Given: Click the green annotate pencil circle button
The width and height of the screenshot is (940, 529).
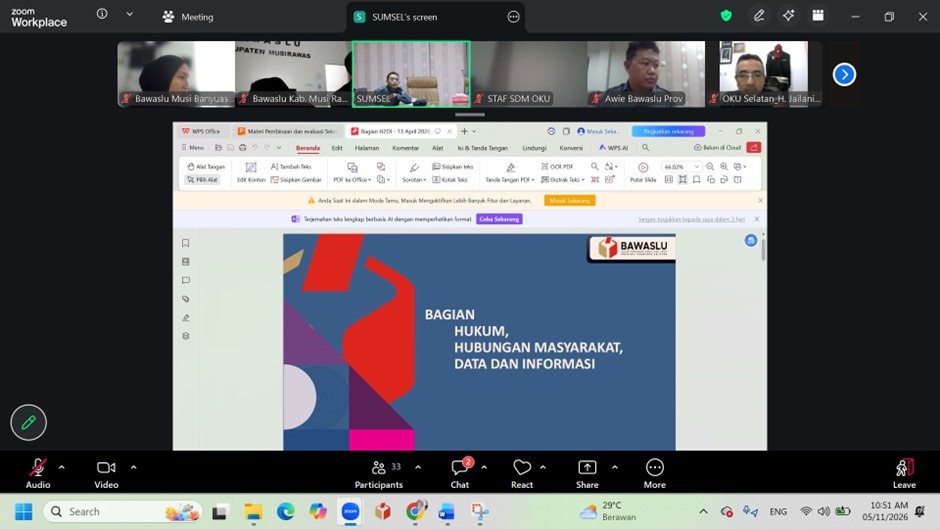Looking at the screenshot, I should point(28,423).
